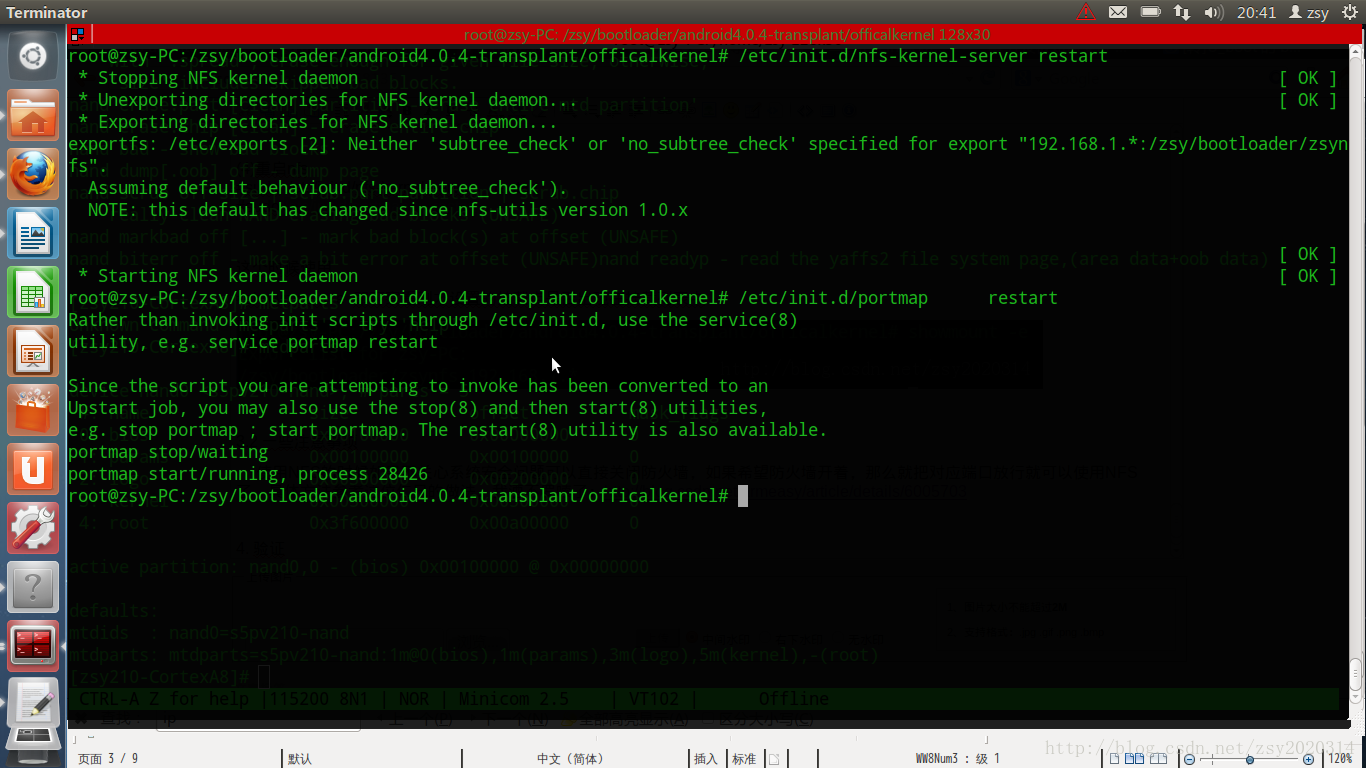Click the terminal cursor at the last prompt
Viewport: 1366px width, 768px height.
tap(743, 496)
